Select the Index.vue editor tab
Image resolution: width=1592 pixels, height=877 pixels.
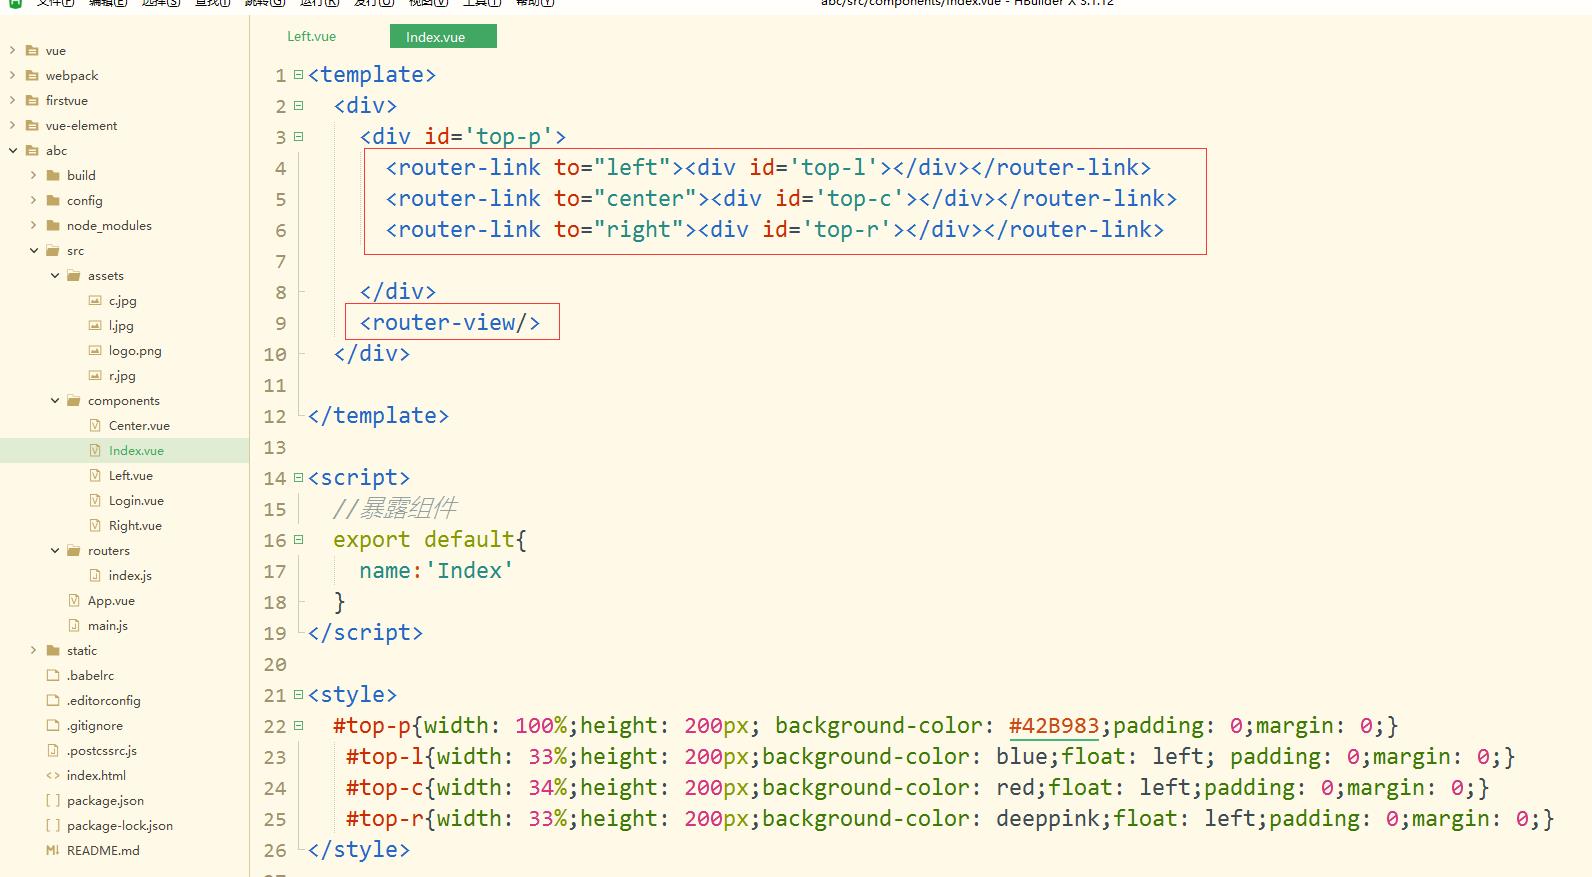[443, 37]
